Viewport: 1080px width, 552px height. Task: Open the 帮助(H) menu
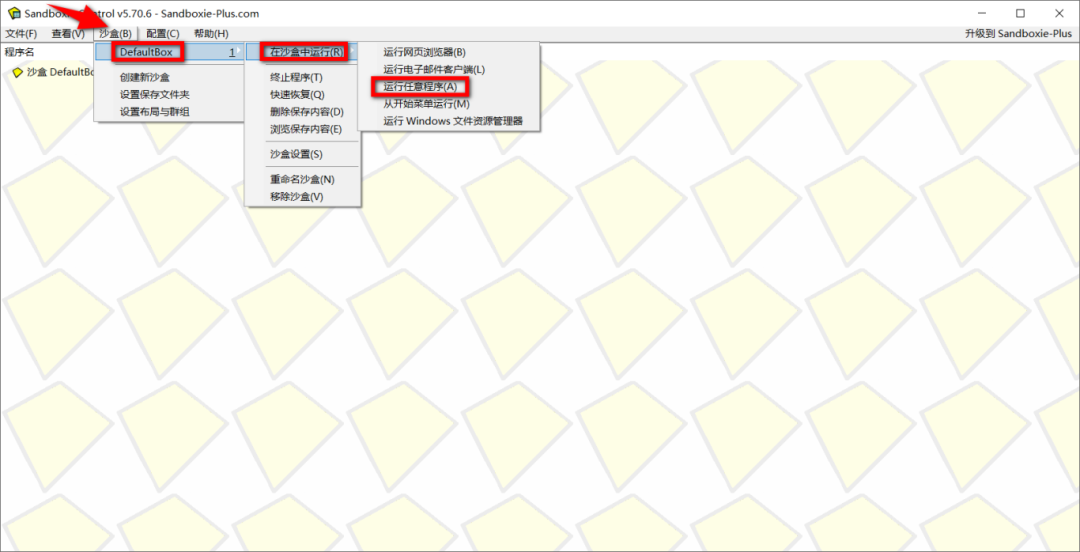coord(211,34)
